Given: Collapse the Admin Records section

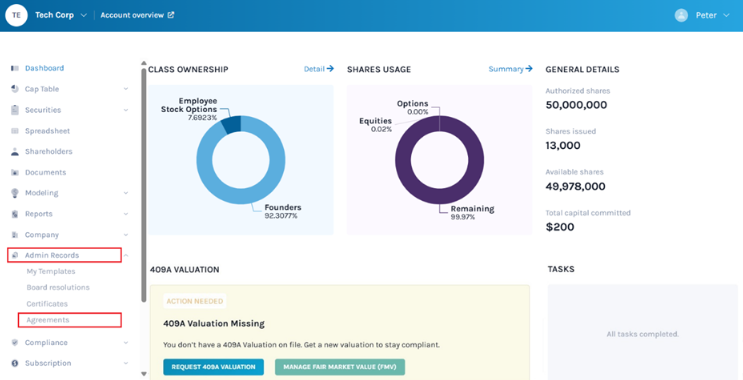Looking at the screenshot, I should pos(126,255).
